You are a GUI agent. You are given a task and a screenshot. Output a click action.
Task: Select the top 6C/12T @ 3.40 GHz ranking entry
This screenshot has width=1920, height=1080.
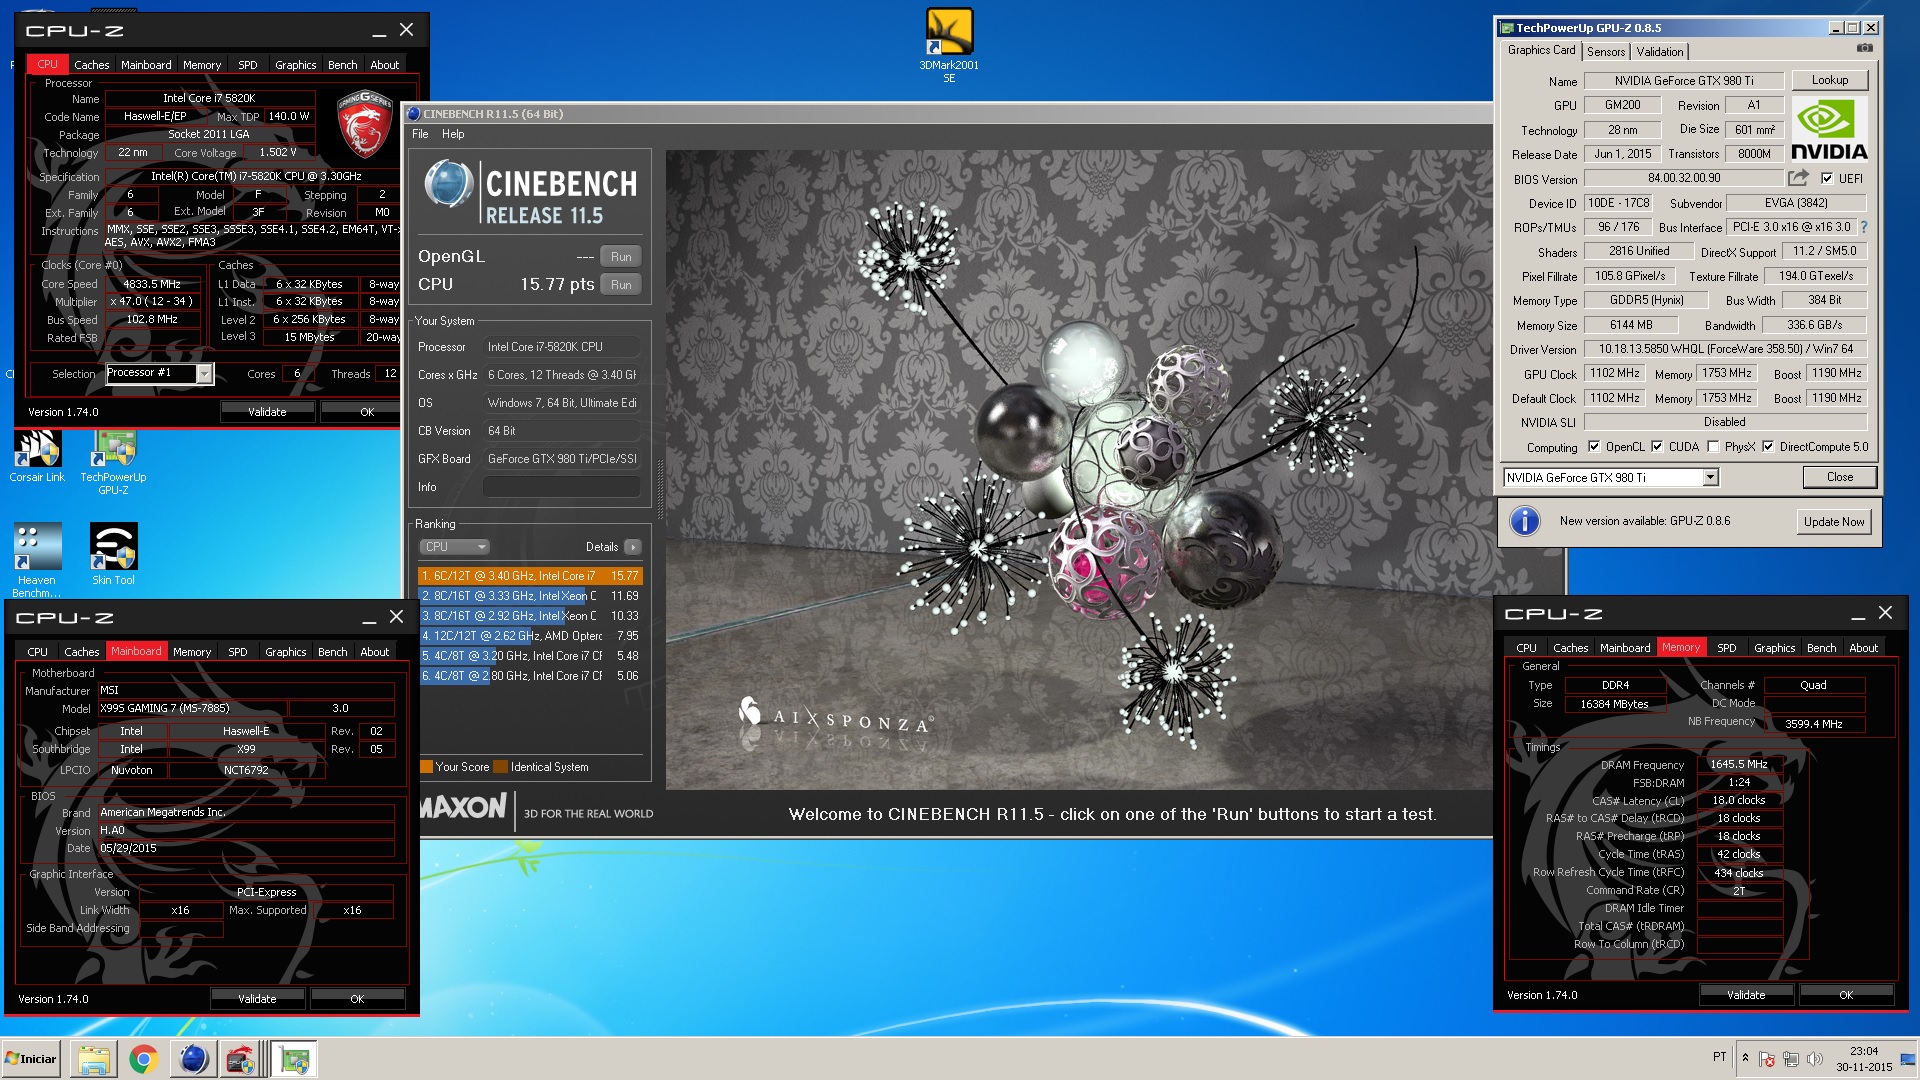coord(530,576)
